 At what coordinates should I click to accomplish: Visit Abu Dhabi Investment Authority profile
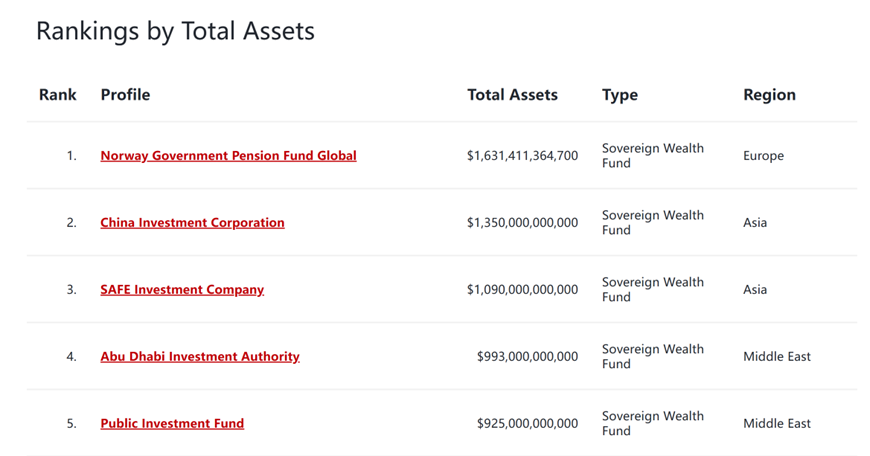point(200,357)
